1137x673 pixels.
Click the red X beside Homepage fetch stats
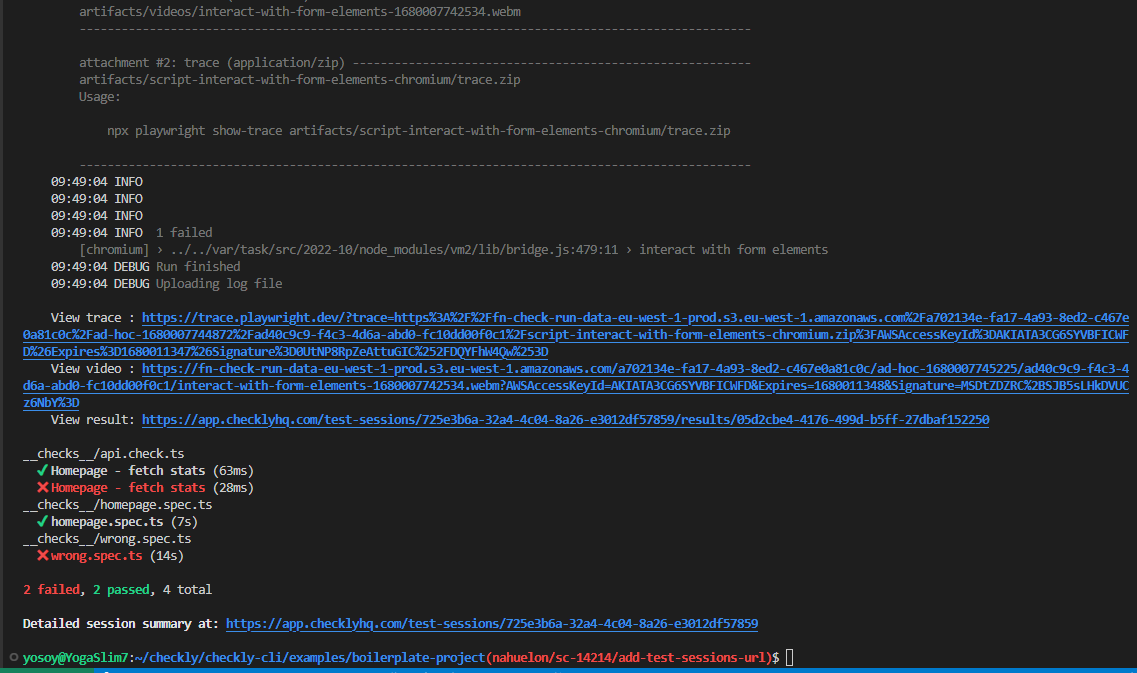point(43,487)
